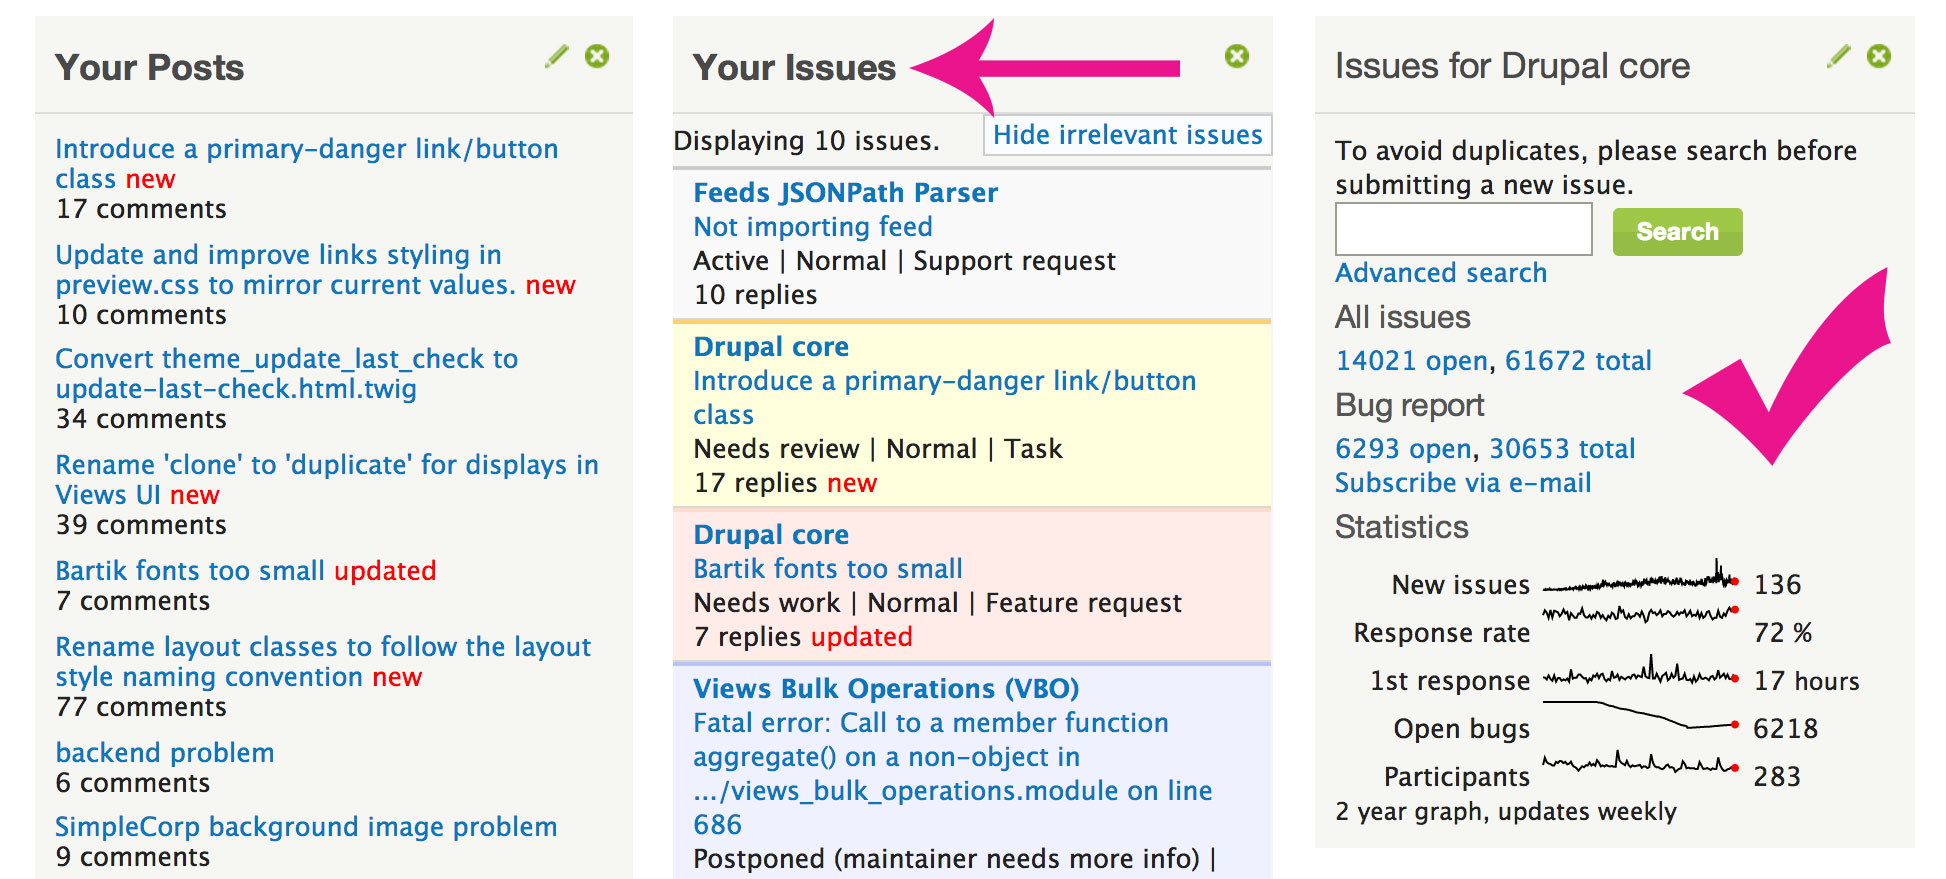Click the 'Your Issues' block heading
The width and height of the screenshot is (1946, 879).
click(794, 67)
